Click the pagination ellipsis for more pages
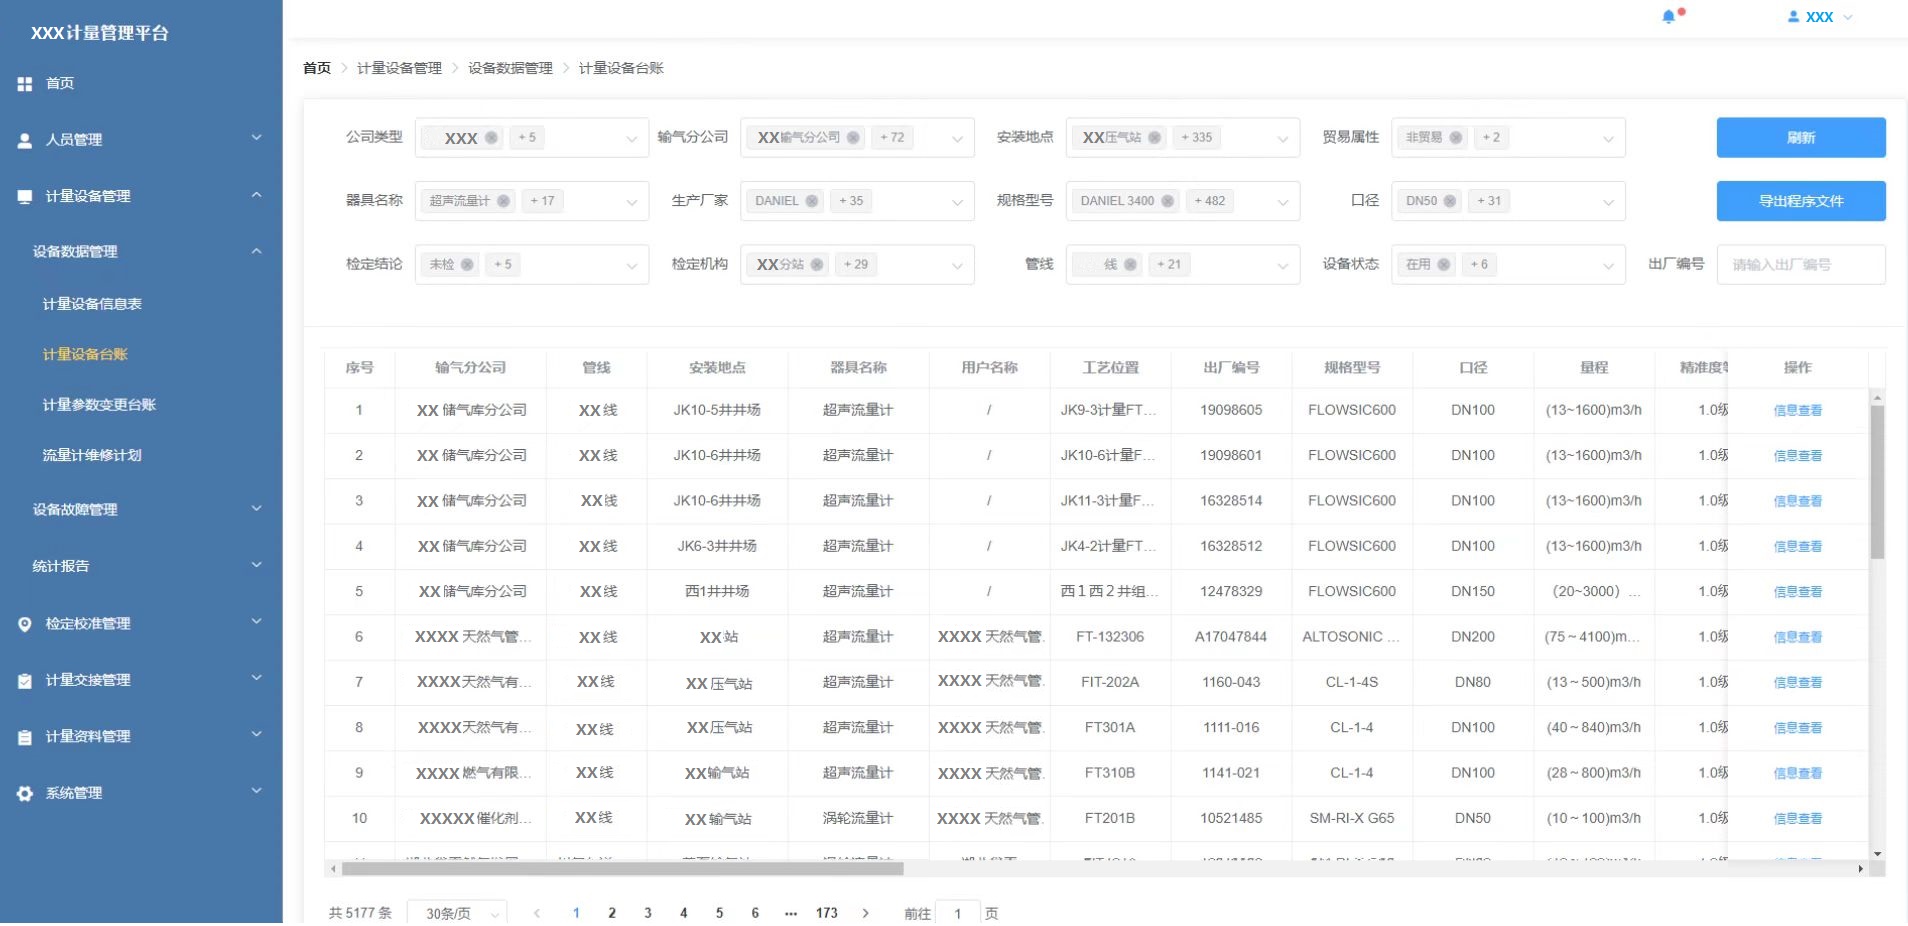The width and height of the screenshot is (1908, 926). tap(791, 914)
